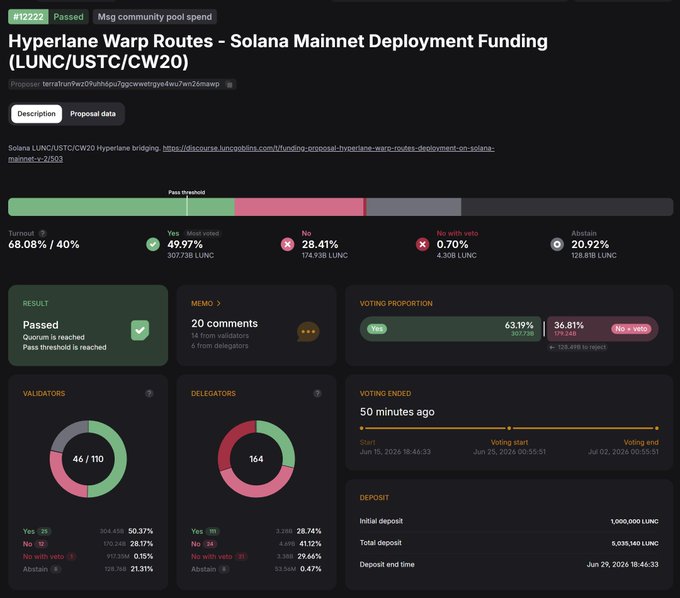Click the validators Abstain row 21.31%
Image resolution: width=680 pixels, height=598 pixels.
click(x=88, y=569)
